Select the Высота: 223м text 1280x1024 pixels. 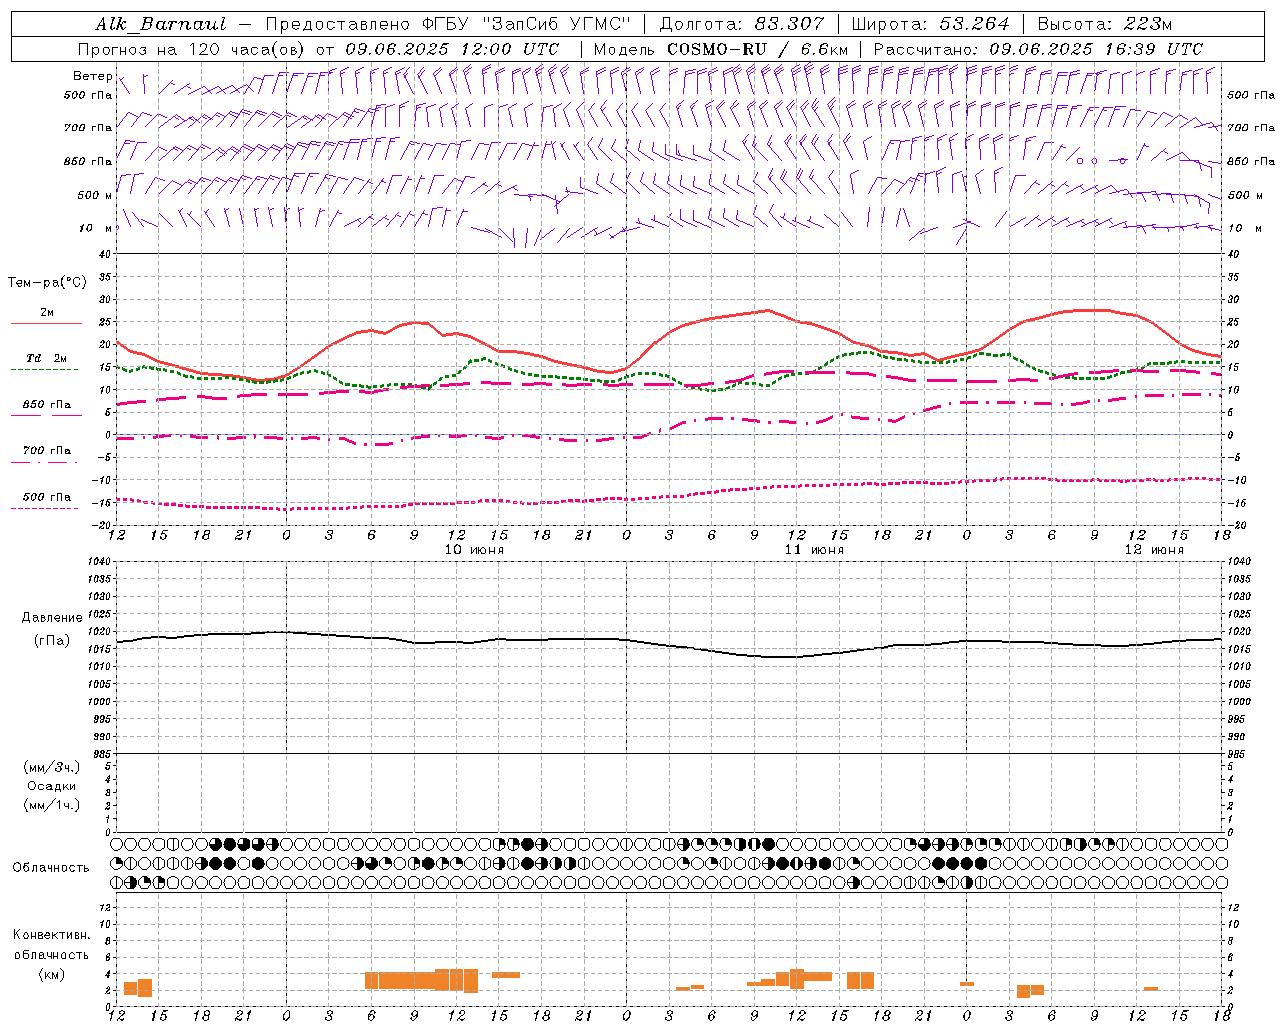(x=1104, y=24)
